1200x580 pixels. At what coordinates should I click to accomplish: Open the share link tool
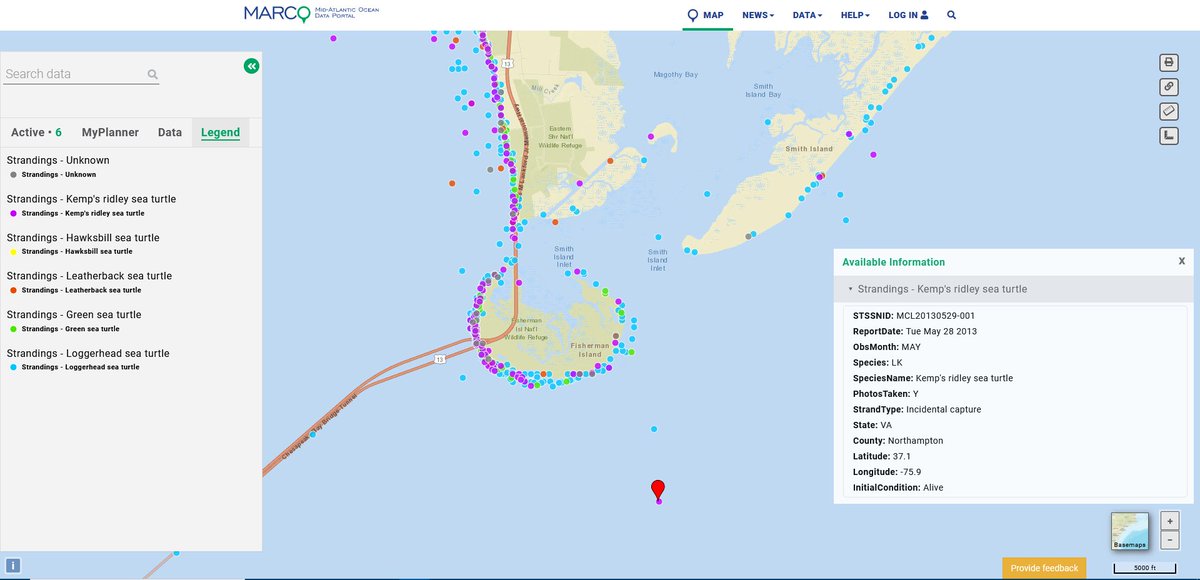pos(1168,87)
